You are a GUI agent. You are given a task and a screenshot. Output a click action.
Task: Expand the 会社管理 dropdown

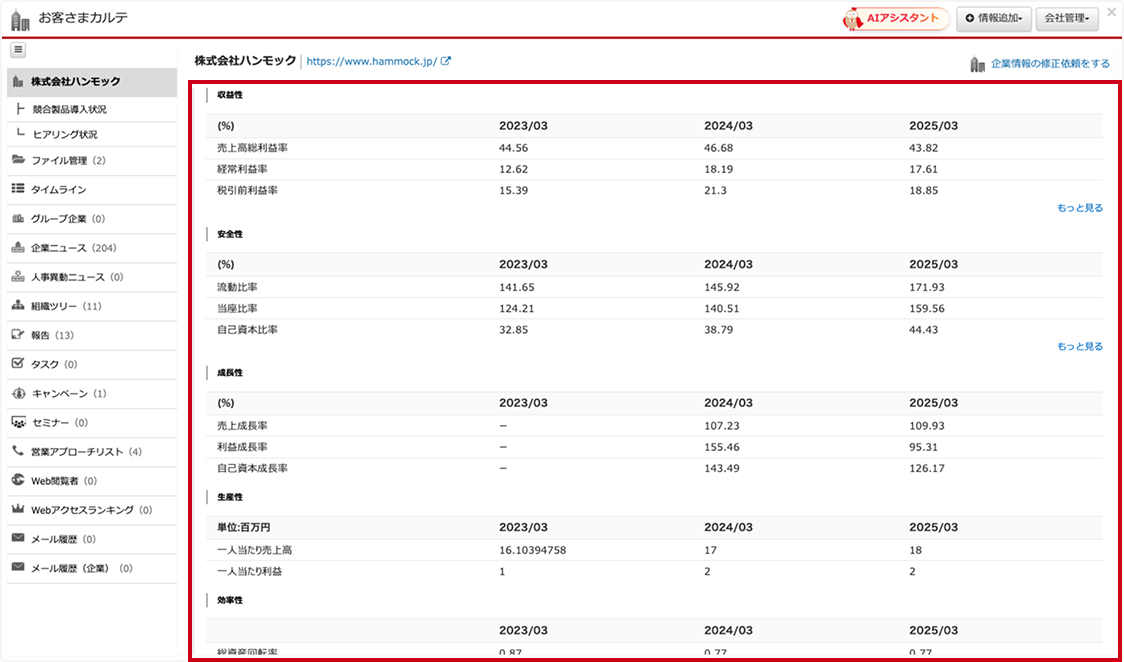tap(1067, 18)
